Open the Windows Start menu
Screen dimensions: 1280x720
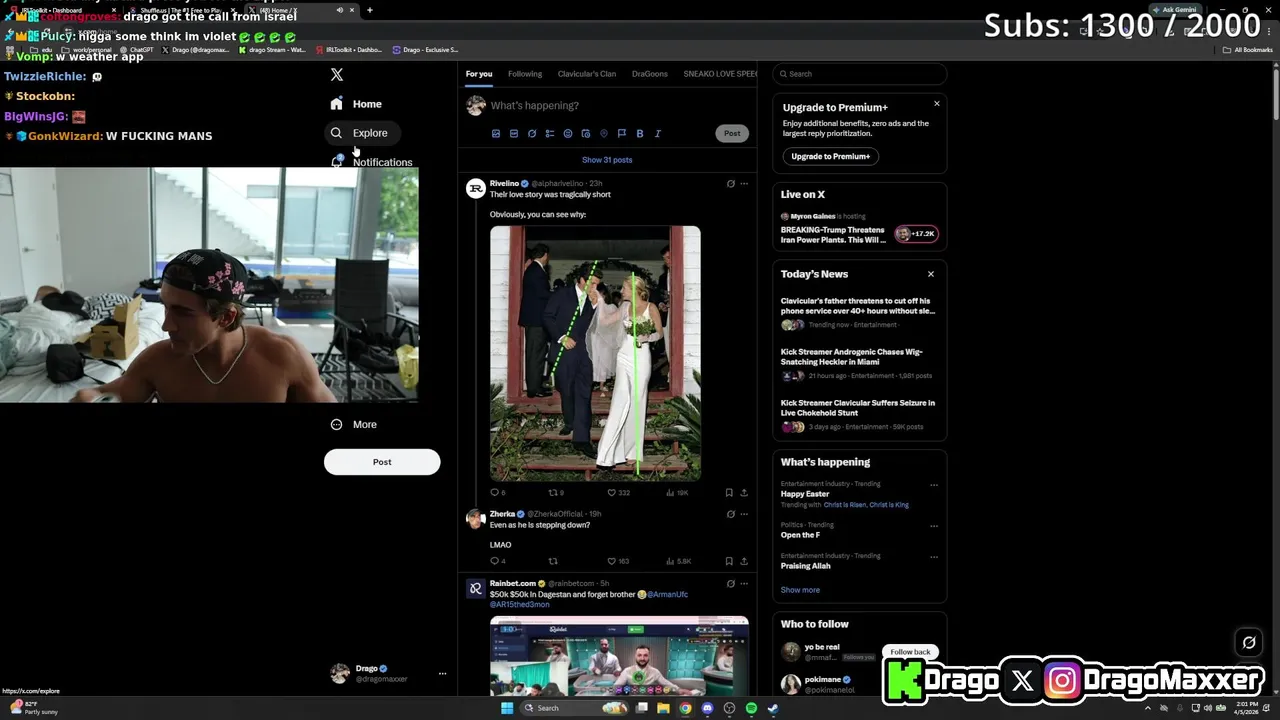click(x=507, y=708)
